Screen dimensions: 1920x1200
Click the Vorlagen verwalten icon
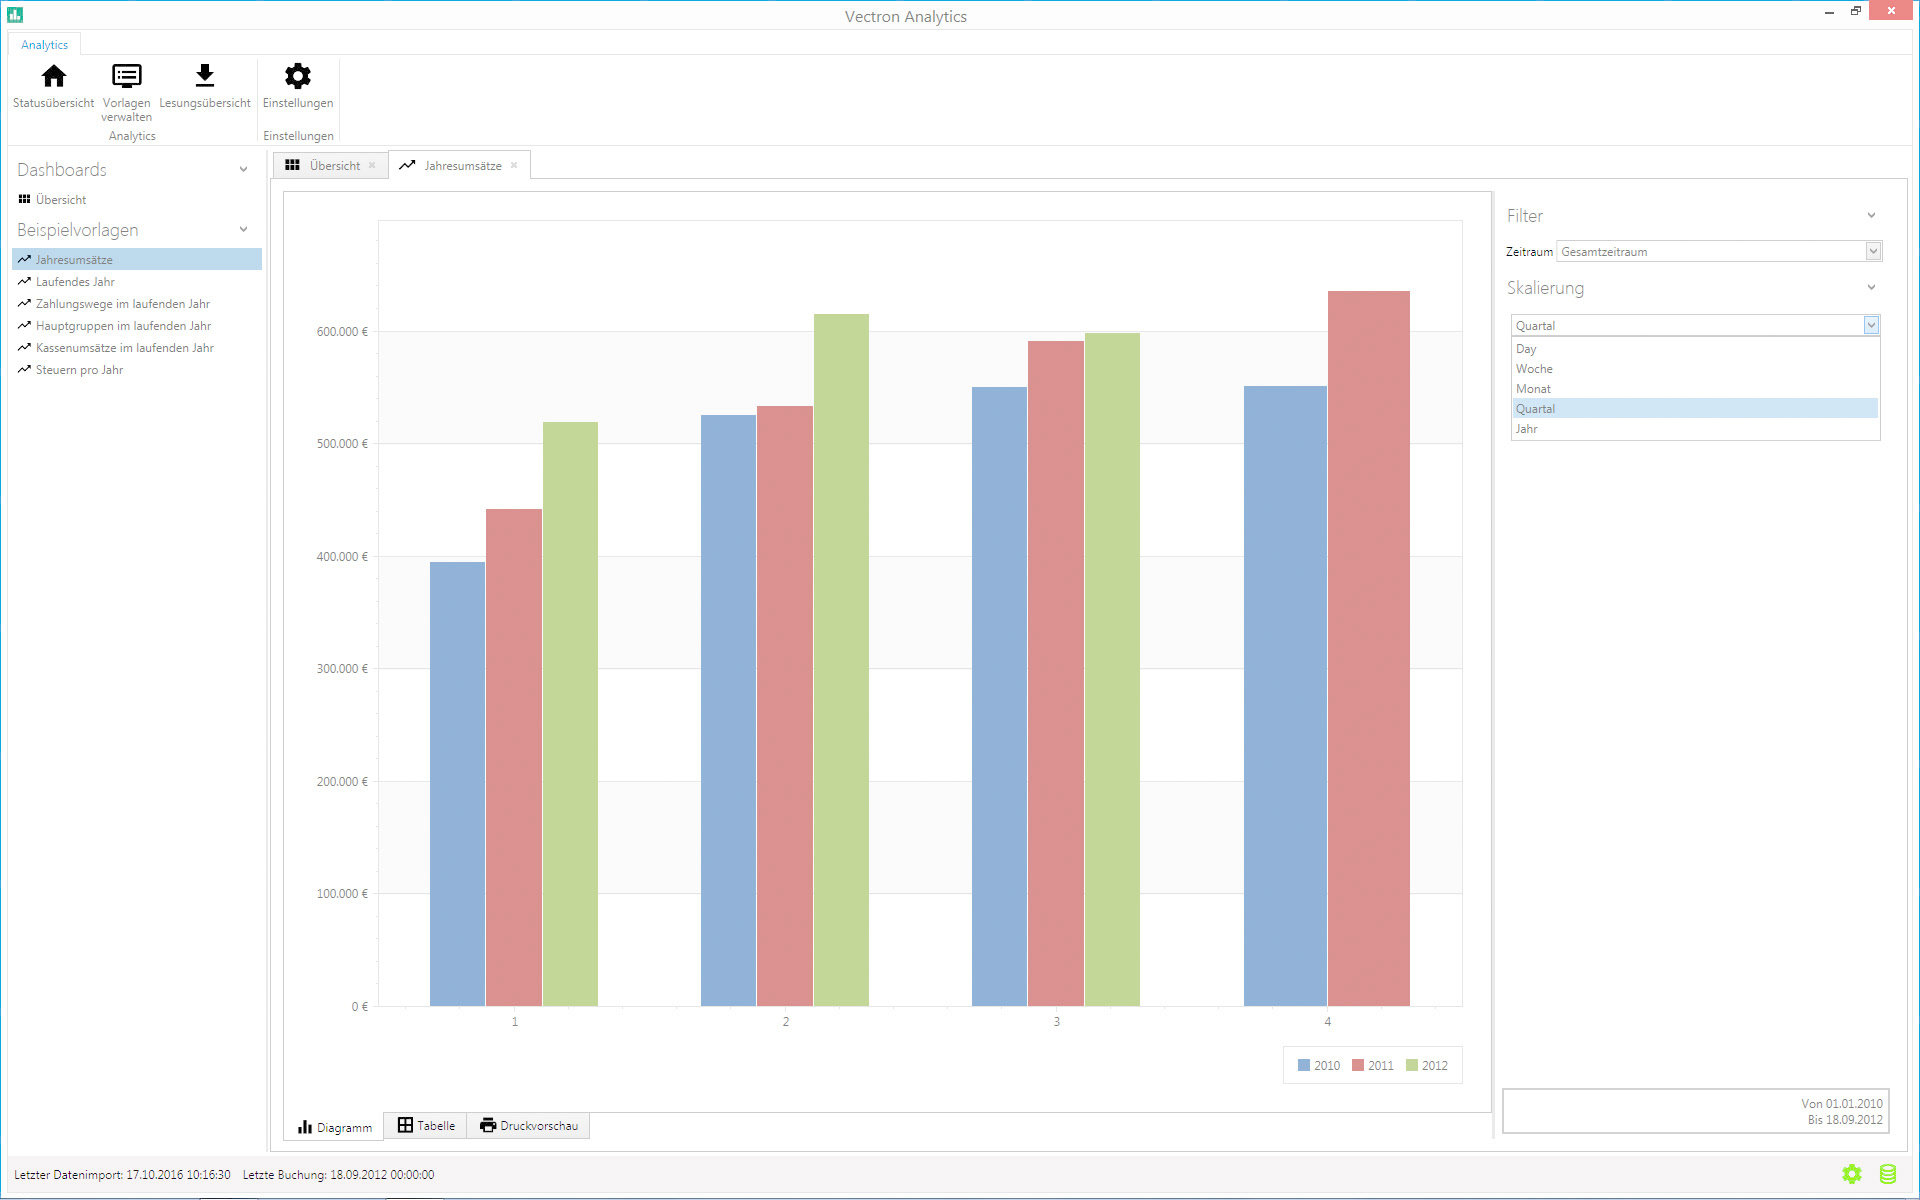click(127, 77)
